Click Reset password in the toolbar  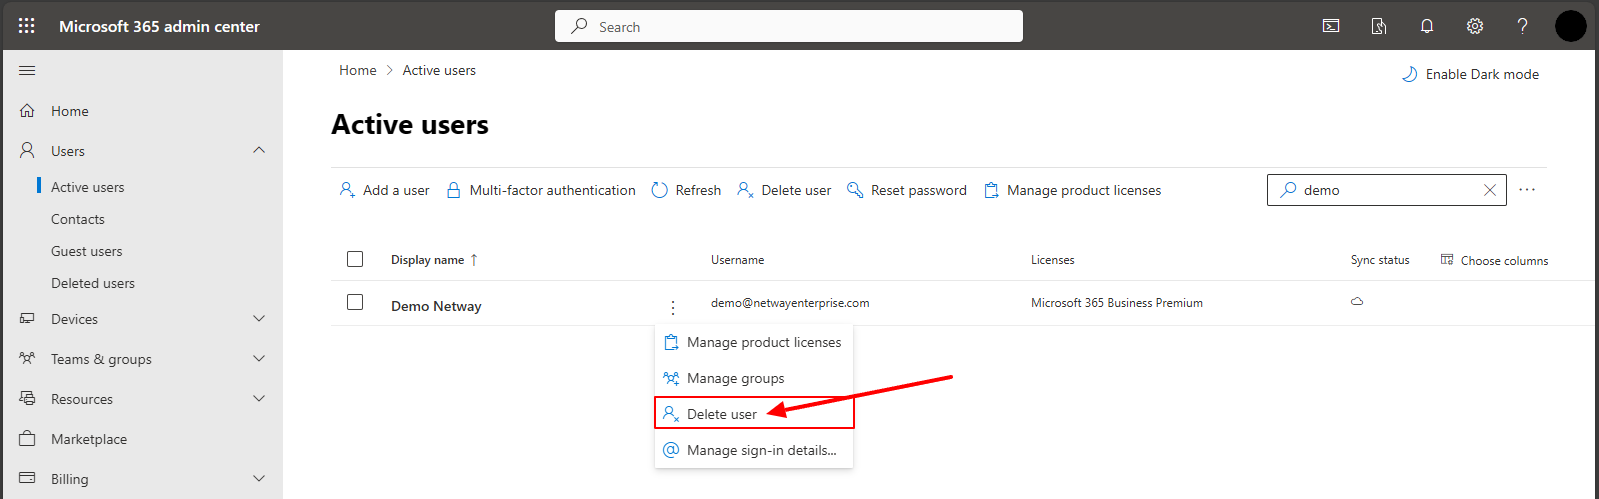click(907, 190)
